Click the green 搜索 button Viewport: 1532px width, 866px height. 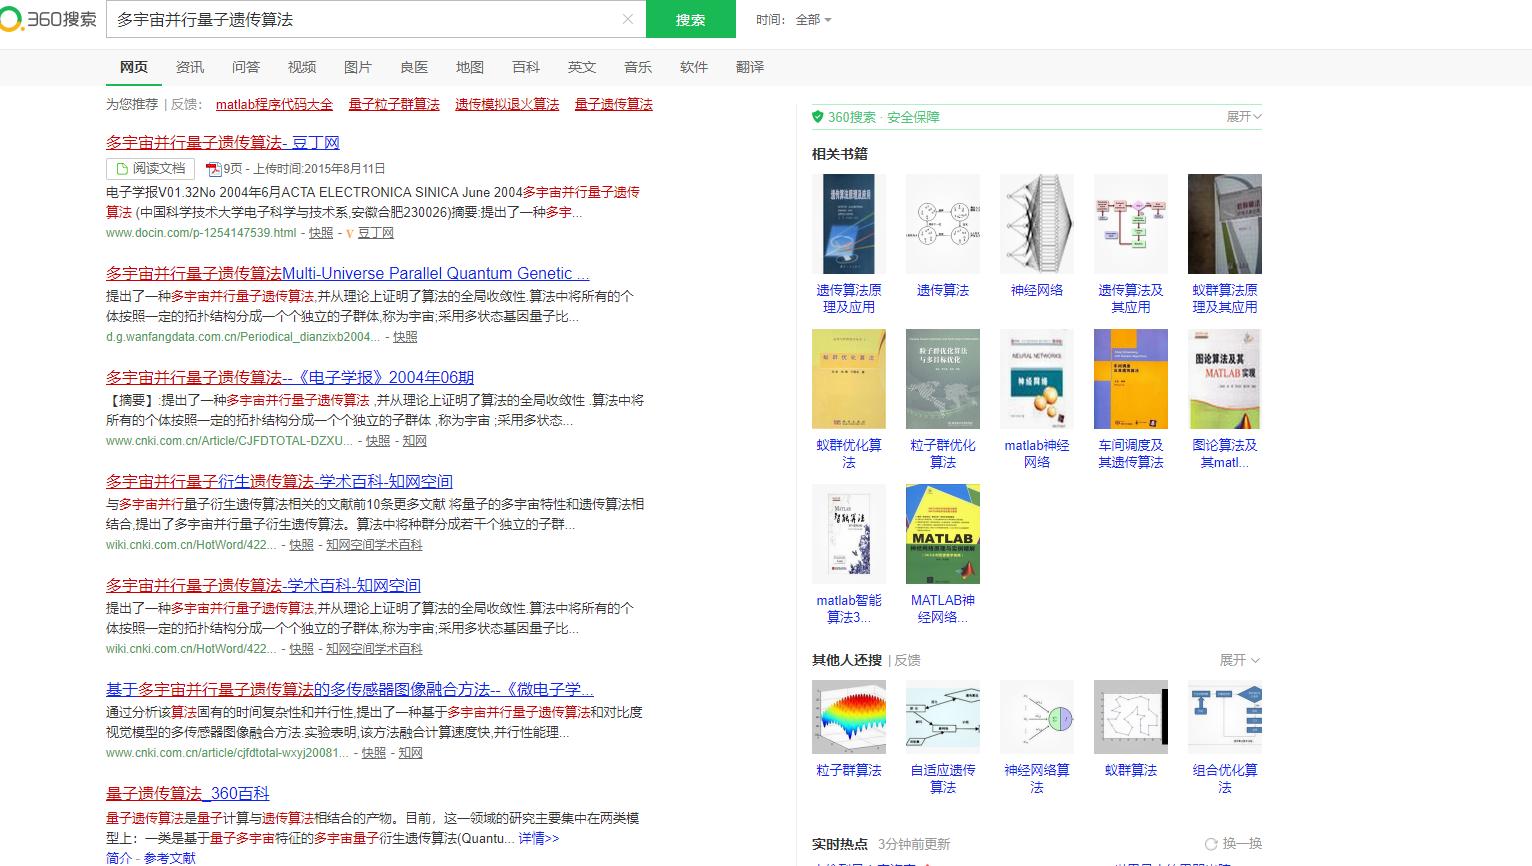(690, 19)
